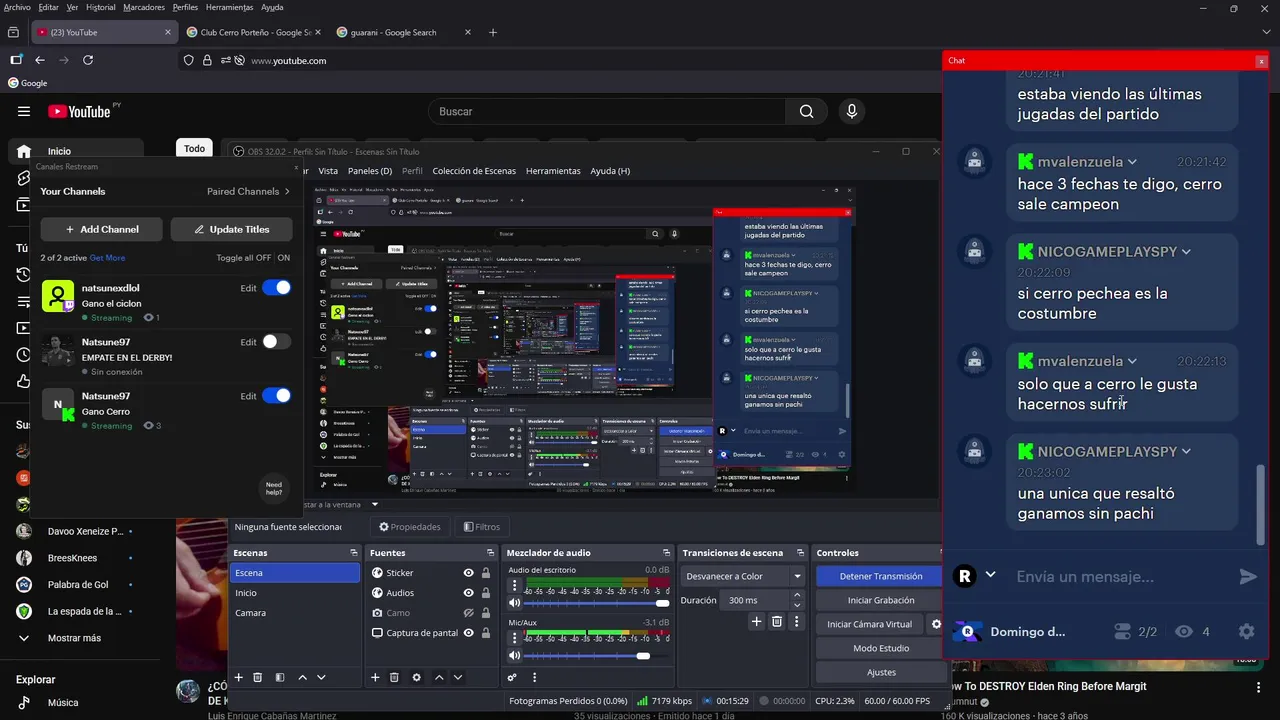Screen dimensions: 1280x720
Task: Expand mvalenzuela 20:21:42 message chevron
Action: [x=1132, y=162]
